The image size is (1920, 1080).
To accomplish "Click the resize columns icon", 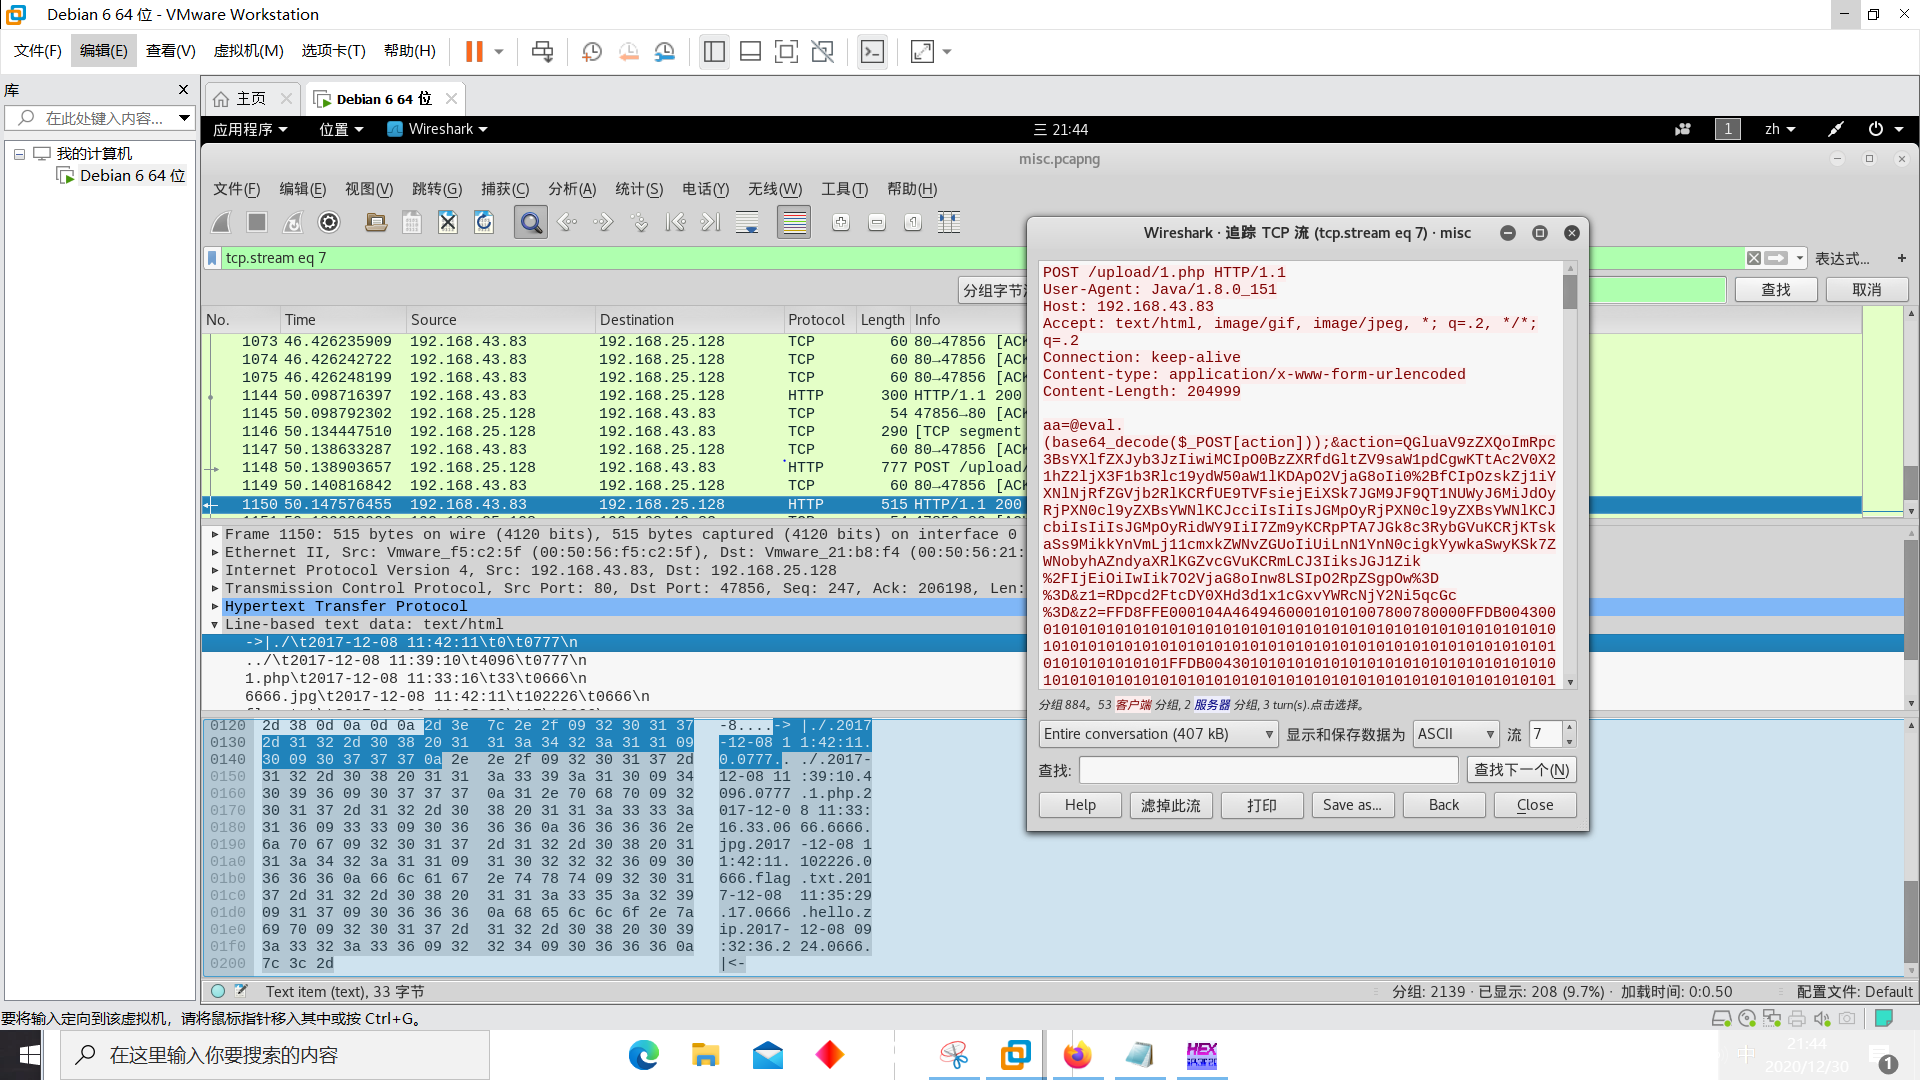I will click(x=949, y=222).
